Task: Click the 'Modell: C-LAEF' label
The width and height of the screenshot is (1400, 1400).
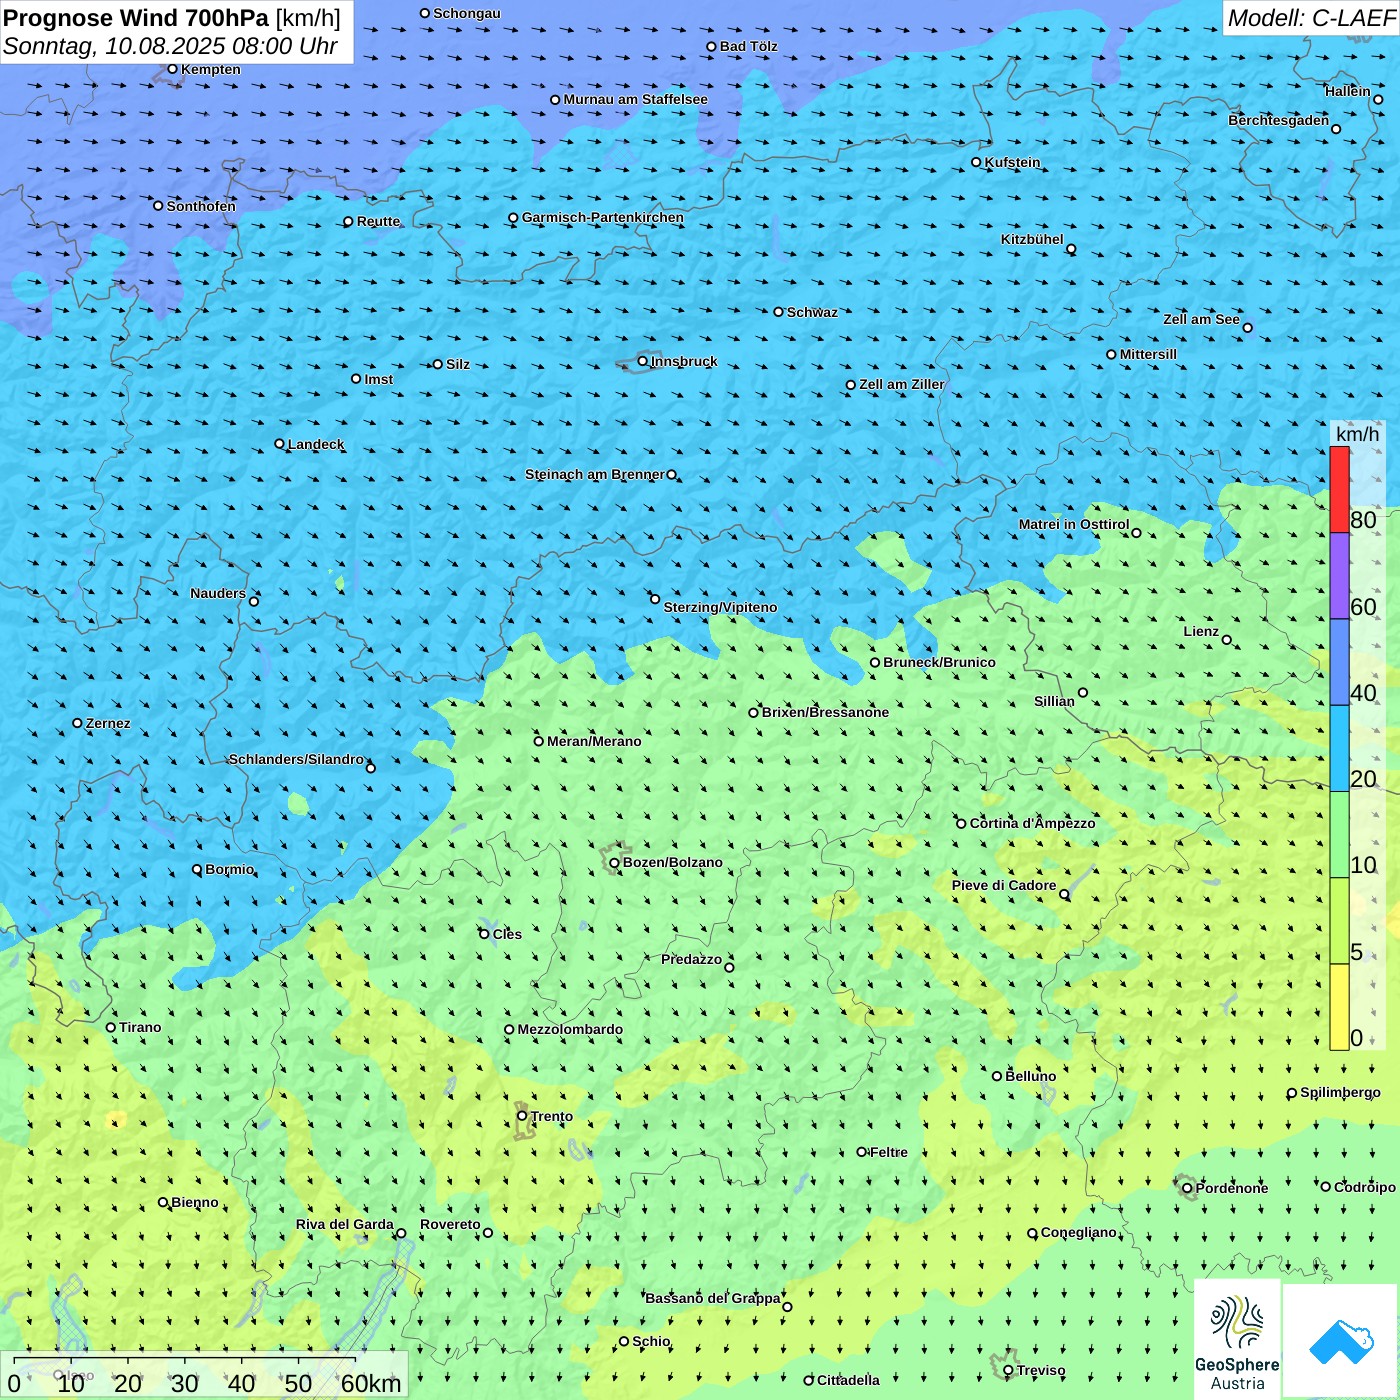Action: [x=1310, y=18]
